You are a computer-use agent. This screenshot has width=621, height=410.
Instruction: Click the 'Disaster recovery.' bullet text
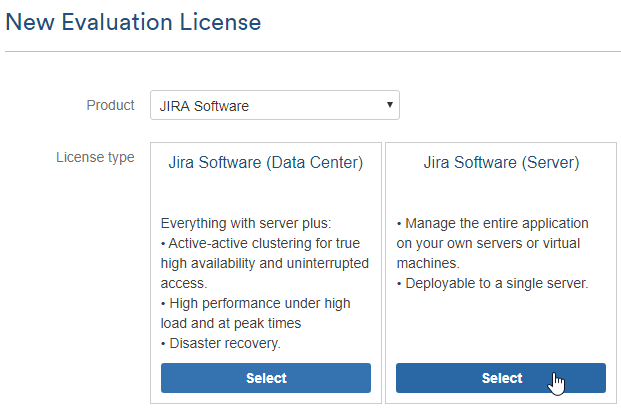221,343
